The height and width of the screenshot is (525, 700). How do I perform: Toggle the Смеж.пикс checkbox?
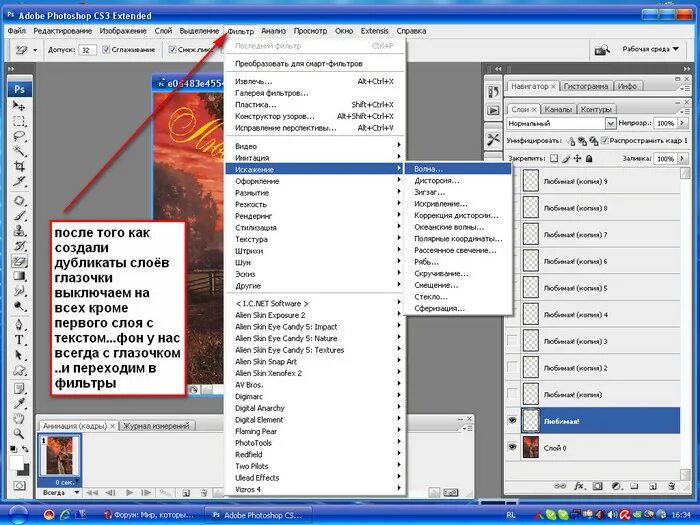point(172,50)
